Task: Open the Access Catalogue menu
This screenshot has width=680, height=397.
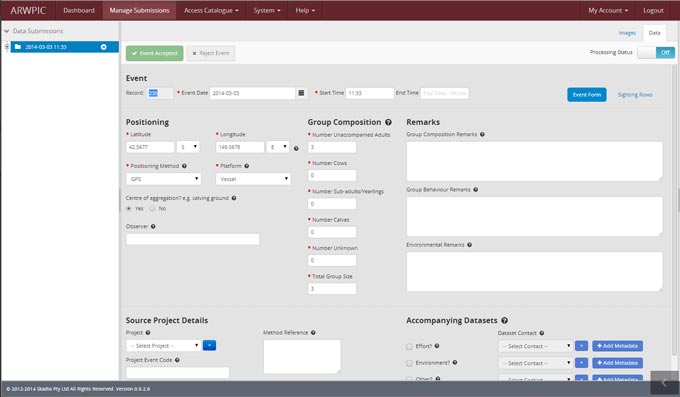Action: coord(211,10)
